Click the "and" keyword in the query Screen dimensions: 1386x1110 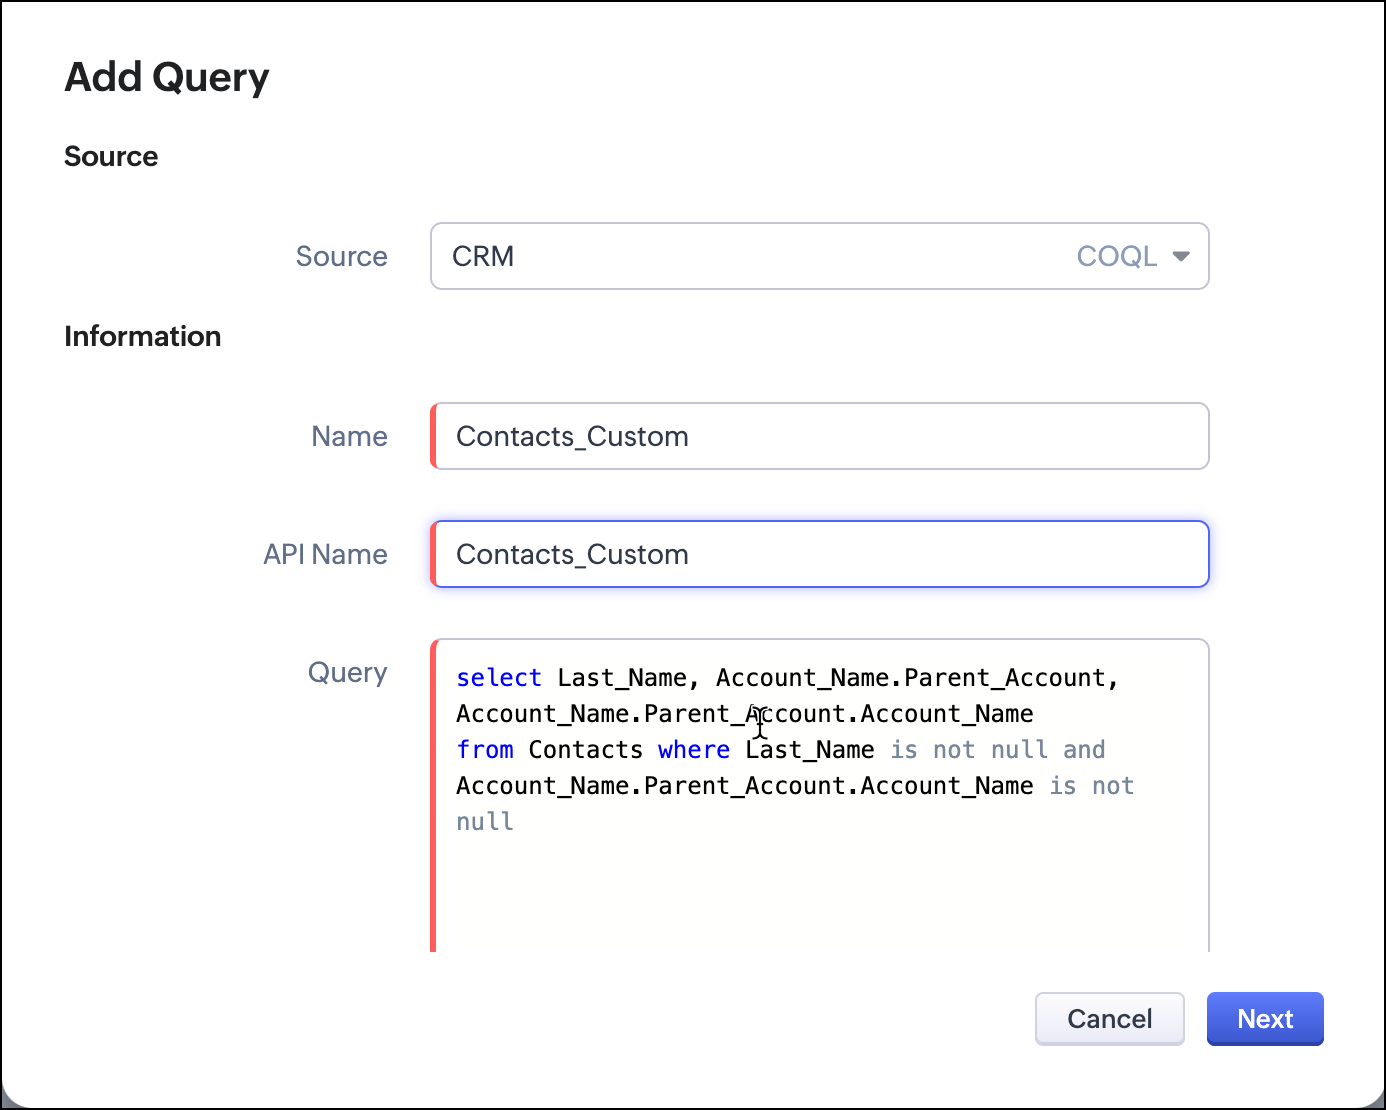point(1084,750)
